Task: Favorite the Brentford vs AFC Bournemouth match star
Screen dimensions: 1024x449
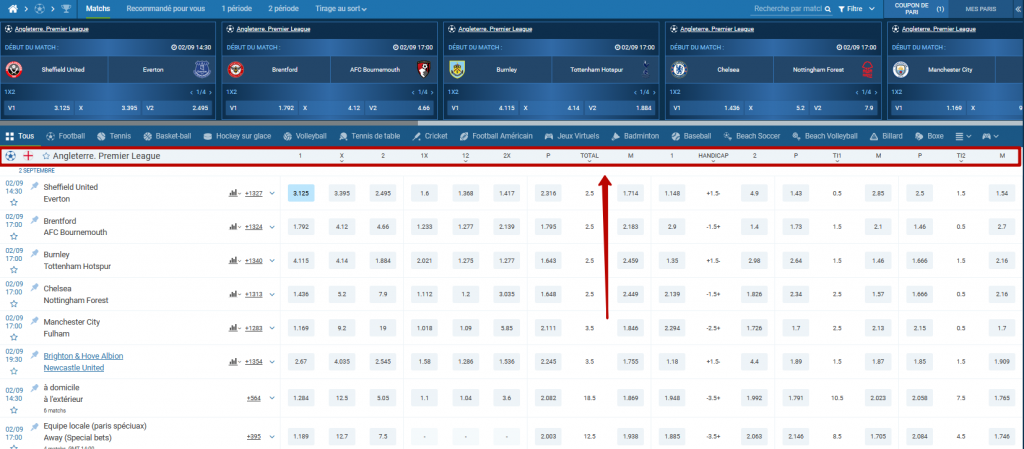Action: click(x=14, y=236)
